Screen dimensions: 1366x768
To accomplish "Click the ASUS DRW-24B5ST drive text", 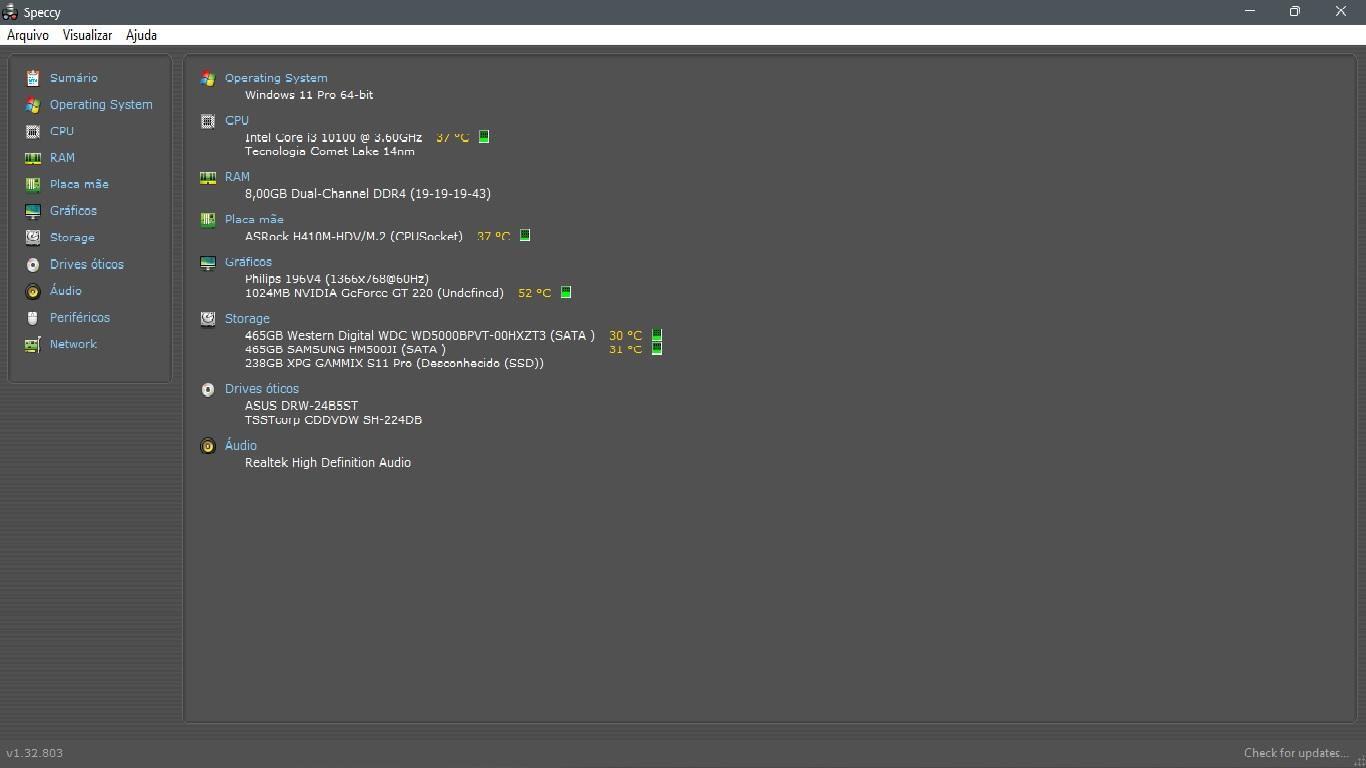I will (x=301, y=406).
